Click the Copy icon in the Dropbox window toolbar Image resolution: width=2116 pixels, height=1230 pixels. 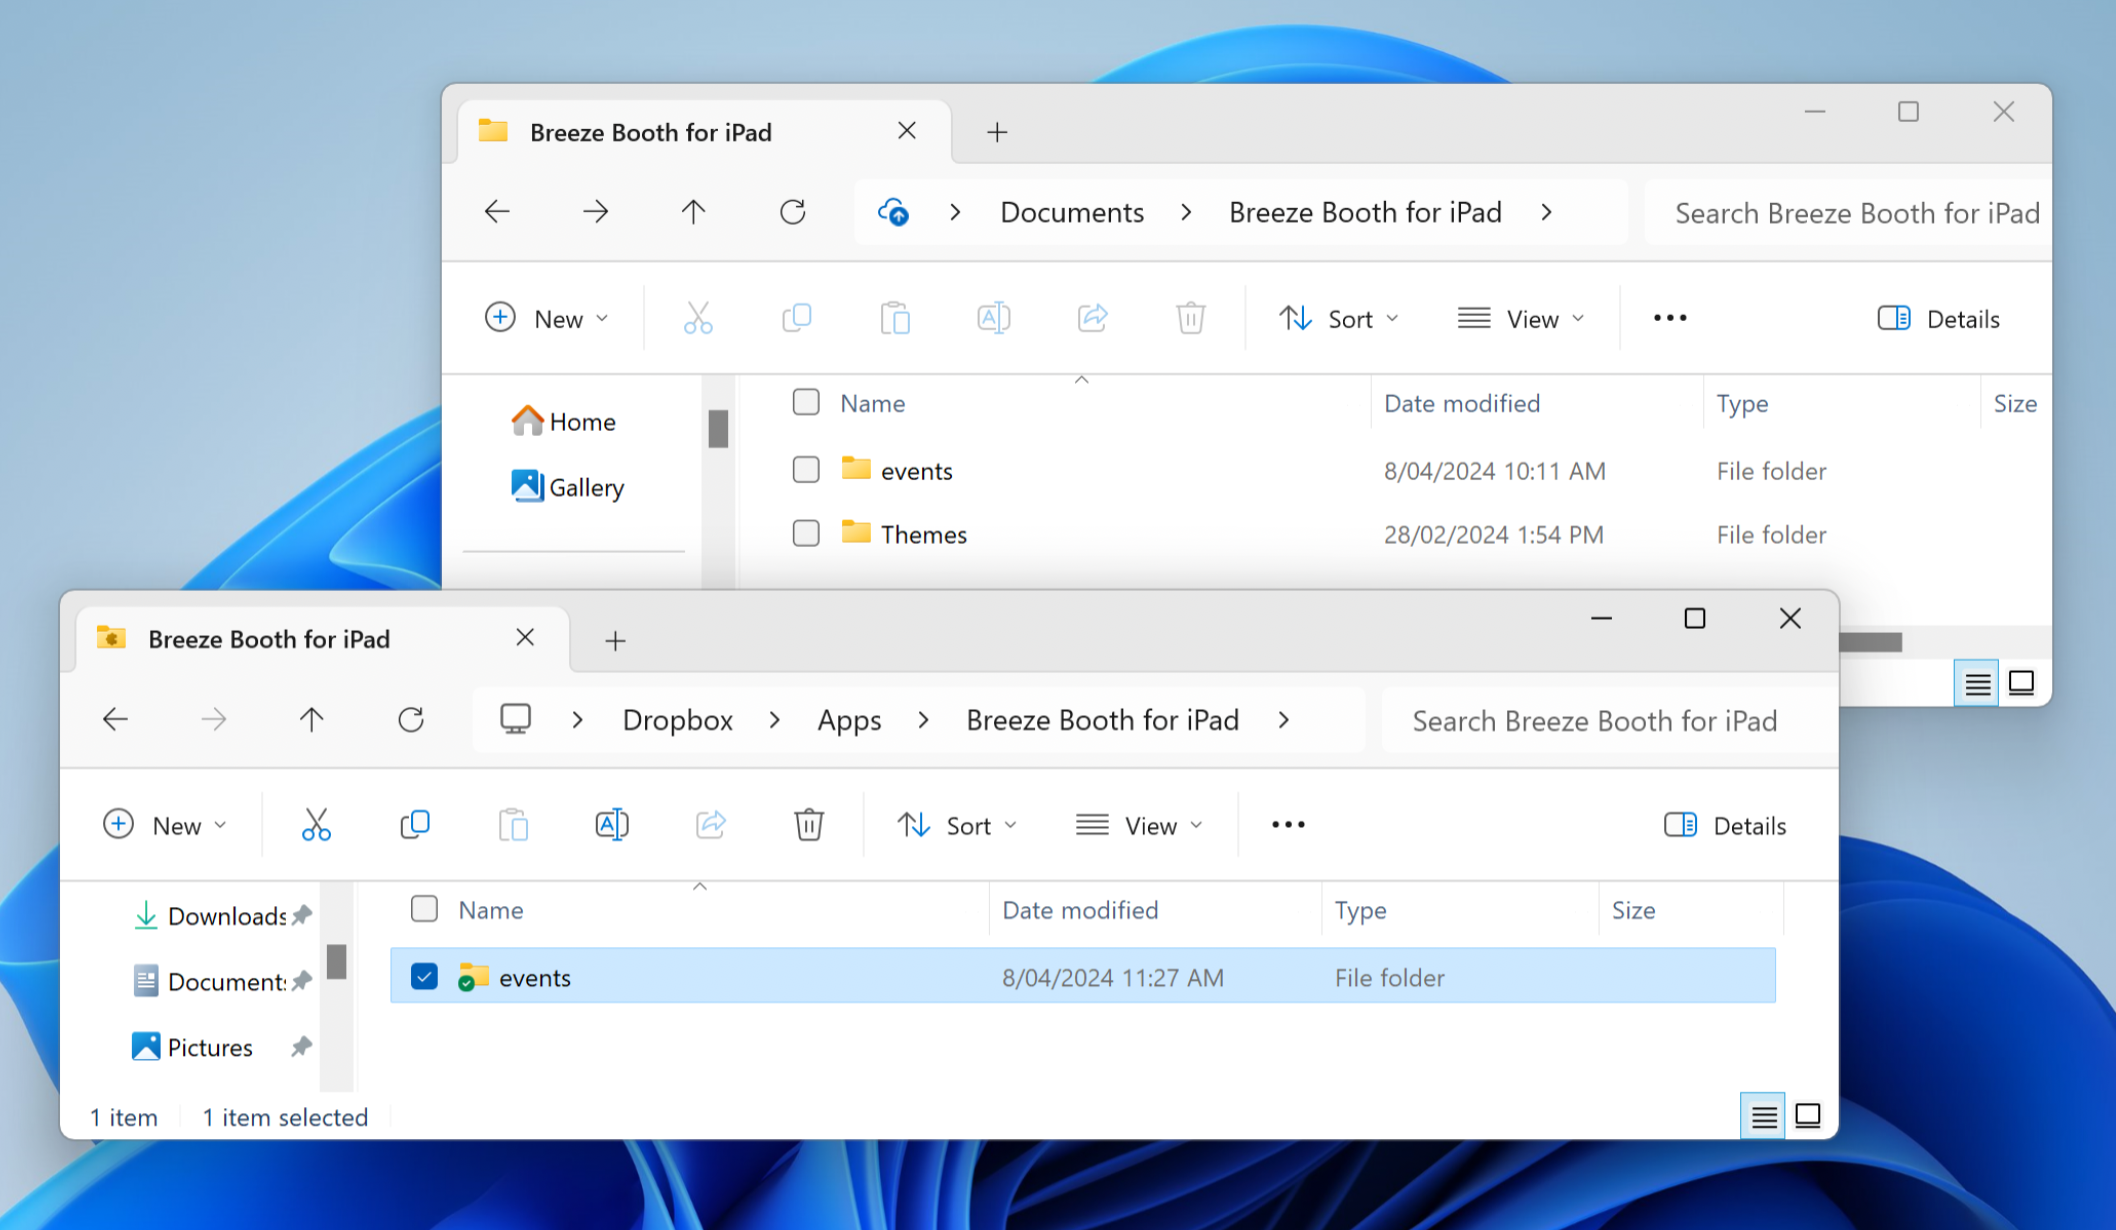(414, 825)
